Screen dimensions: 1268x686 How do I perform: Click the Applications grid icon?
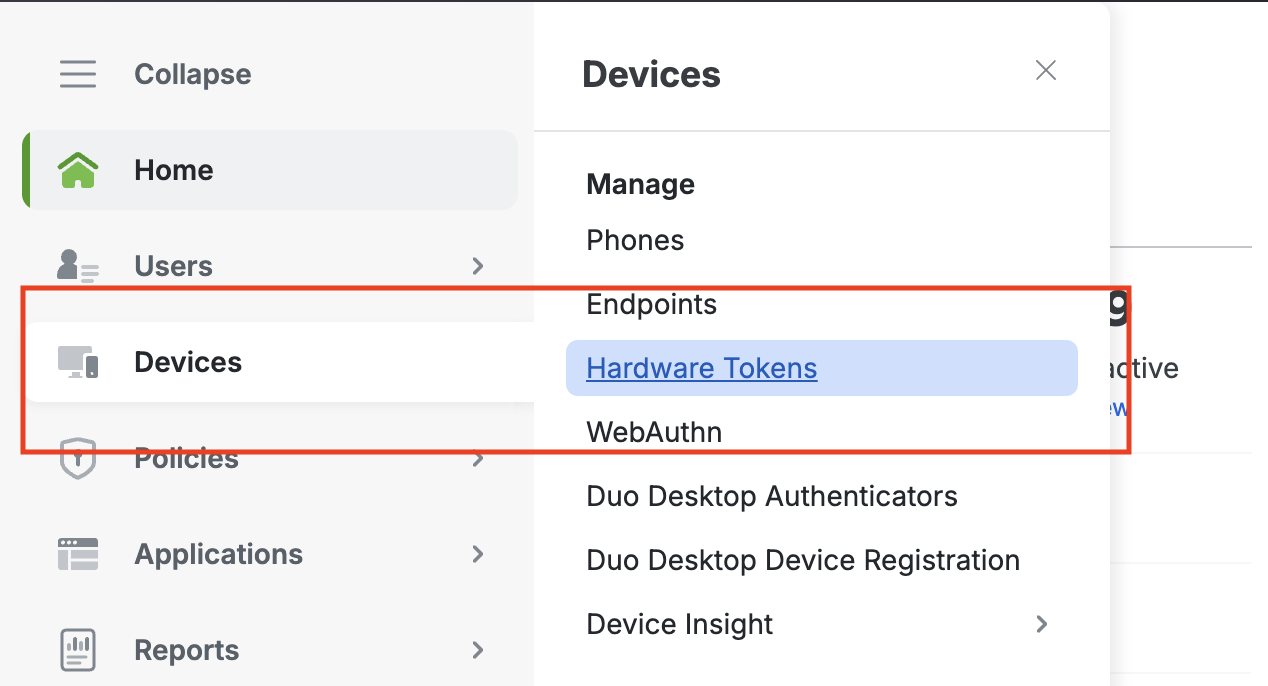(78, 554)
